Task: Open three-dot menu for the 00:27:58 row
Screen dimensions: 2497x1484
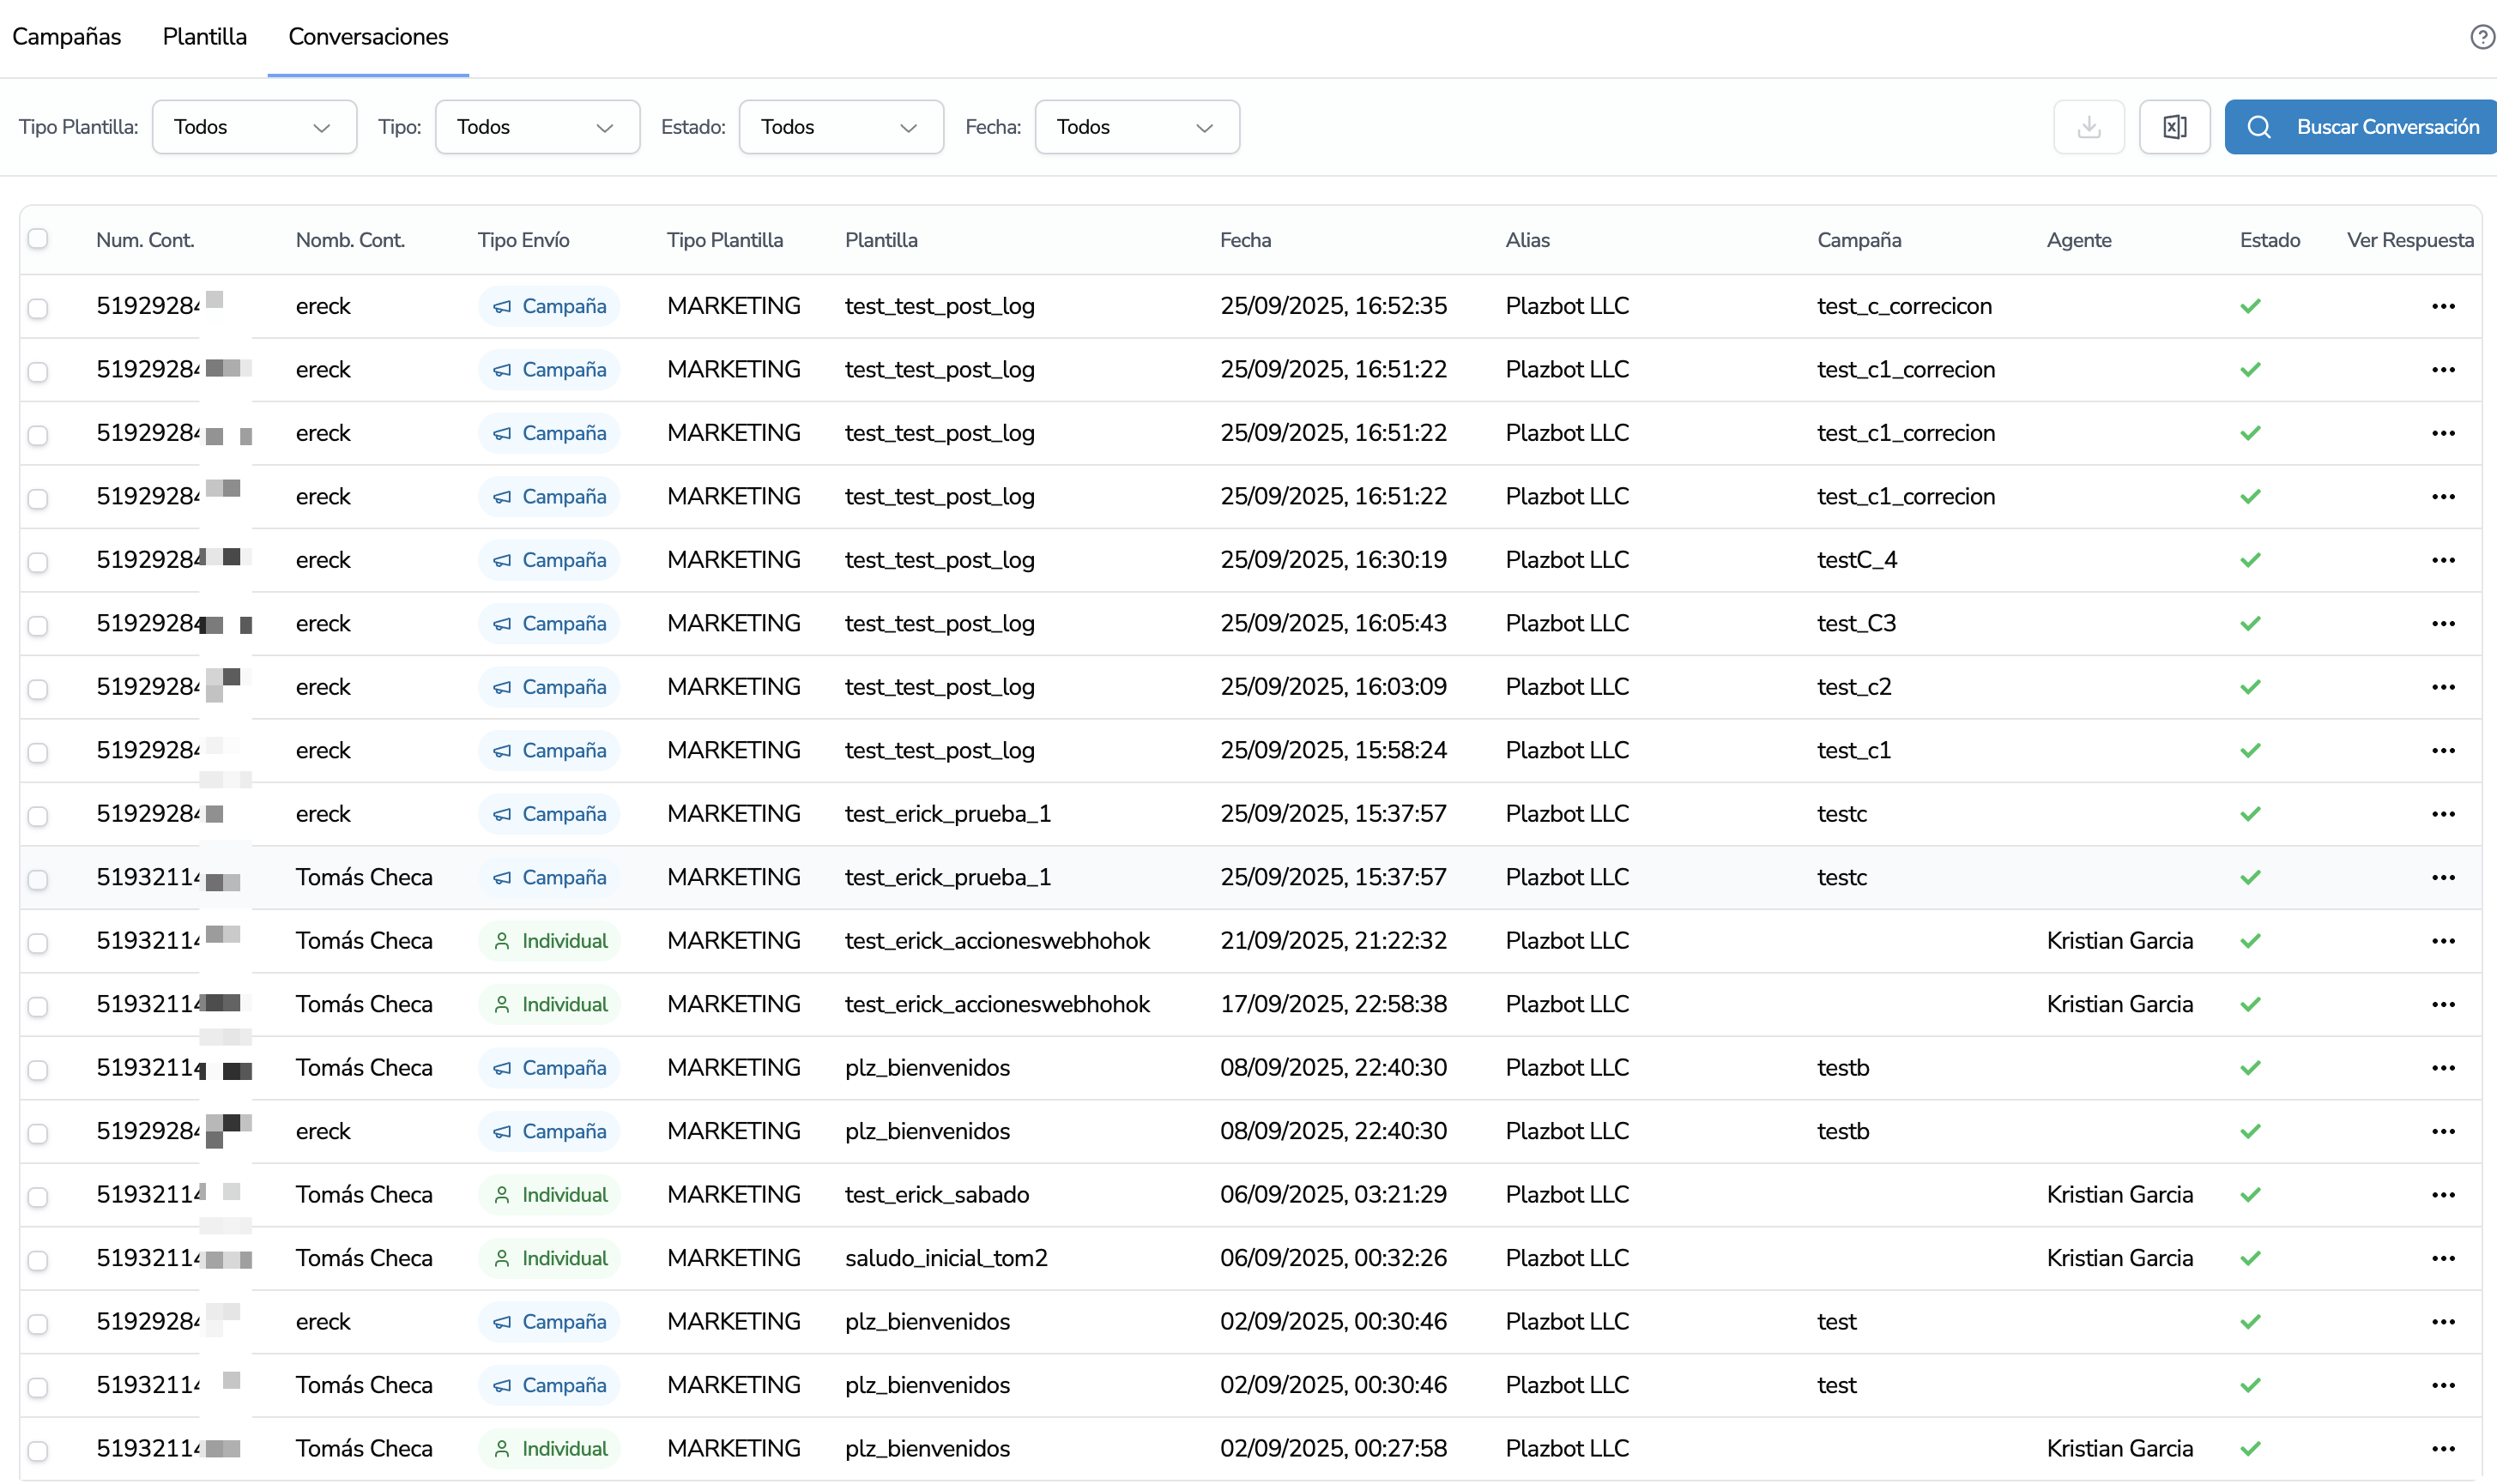Action: 2443,1449
